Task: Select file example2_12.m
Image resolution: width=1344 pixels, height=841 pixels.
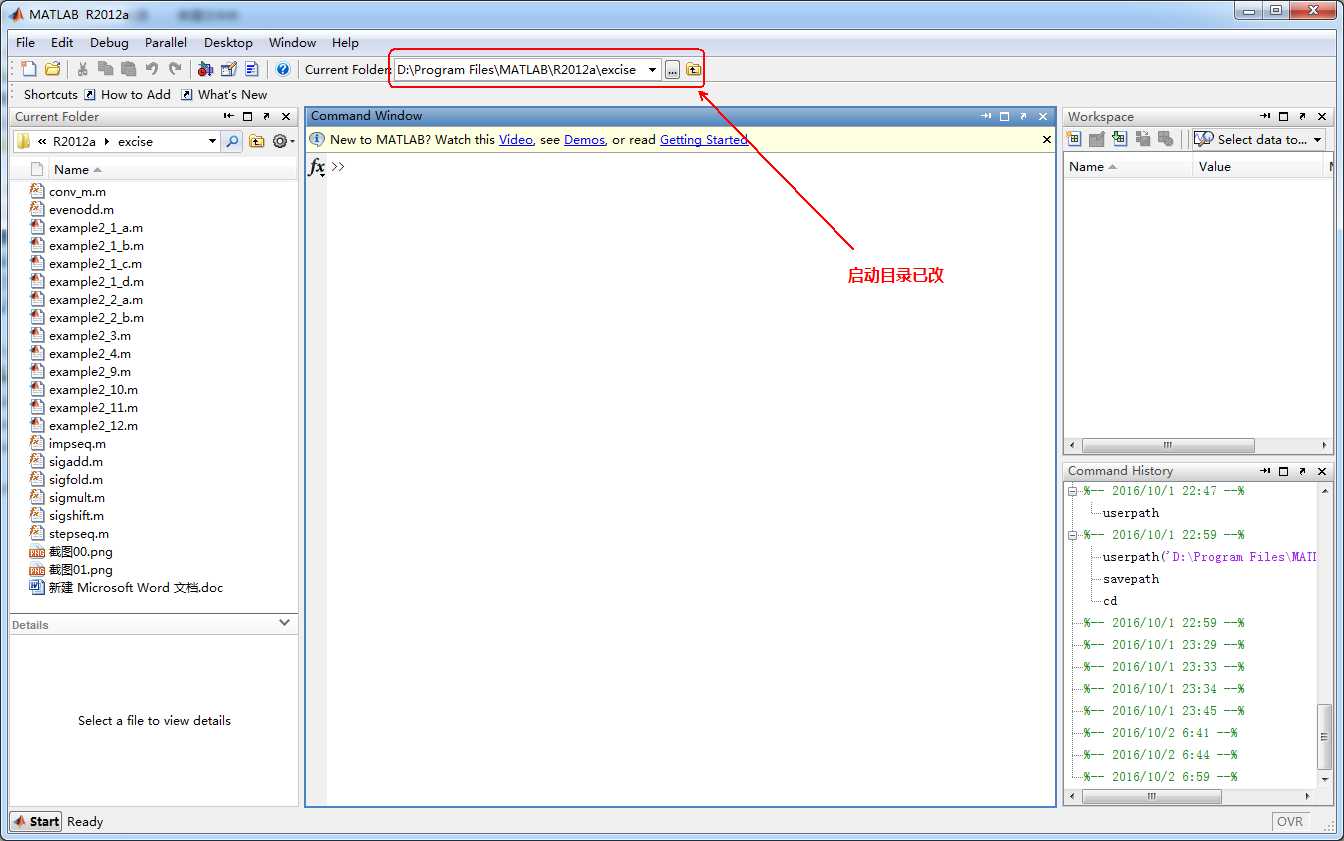Action: (93, 425)
